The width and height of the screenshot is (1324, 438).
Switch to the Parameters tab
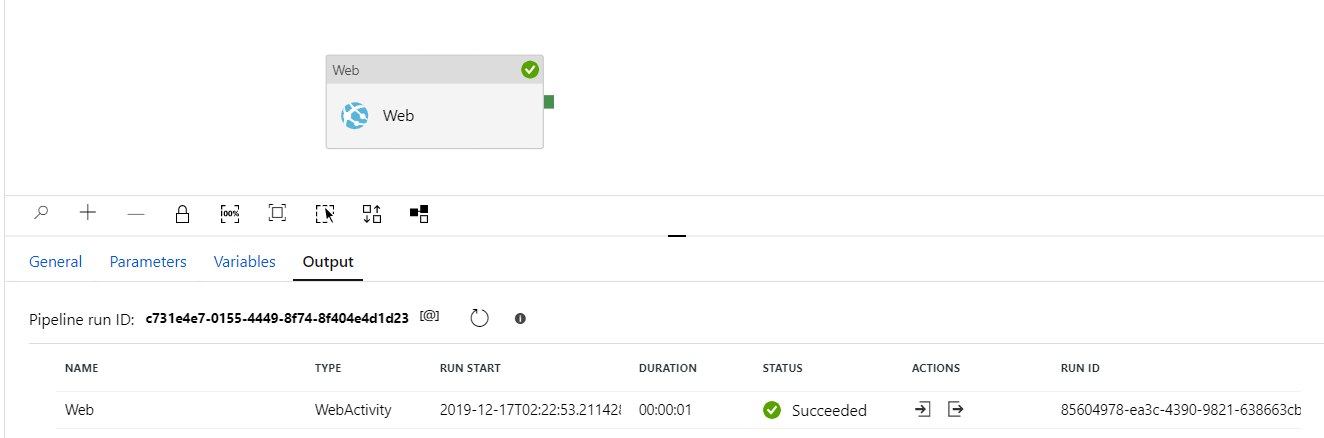tap(148, 262)
